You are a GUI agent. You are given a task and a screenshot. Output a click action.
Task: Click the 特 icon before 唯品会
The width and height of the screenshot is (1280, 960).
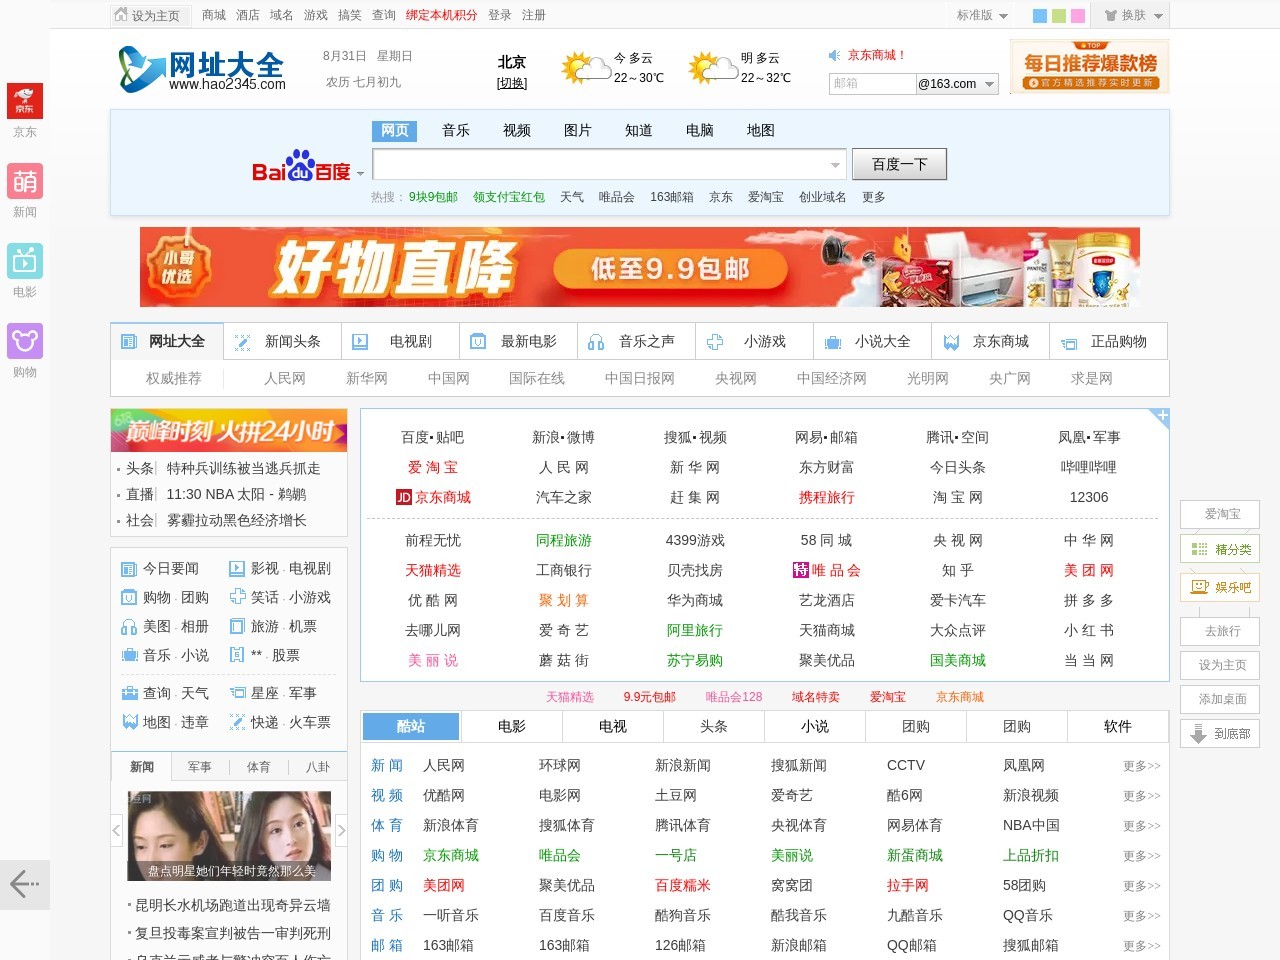(800, 570)
